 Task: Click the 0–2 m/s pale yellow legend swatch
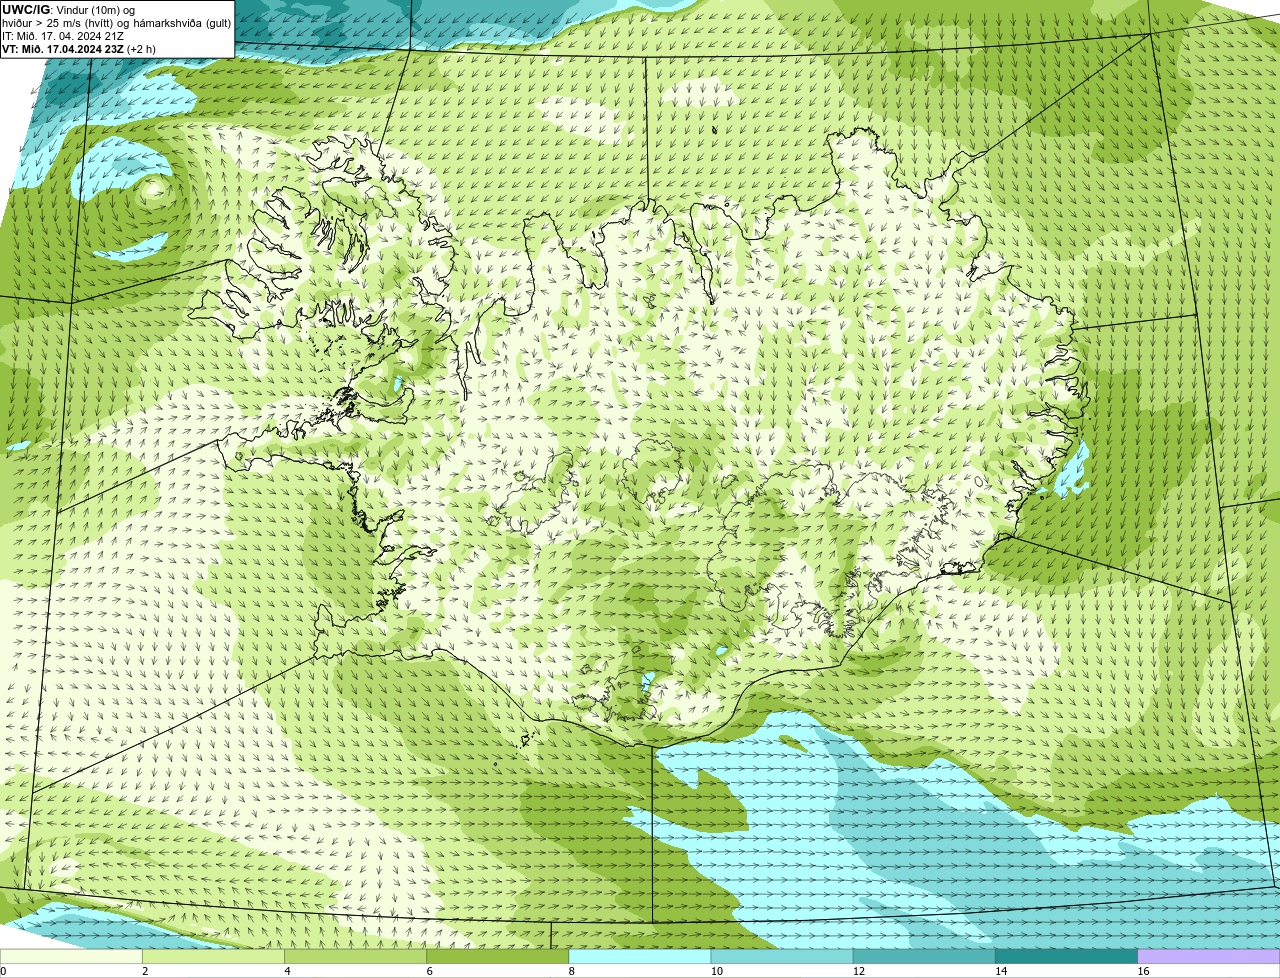(x=71, y=956)
